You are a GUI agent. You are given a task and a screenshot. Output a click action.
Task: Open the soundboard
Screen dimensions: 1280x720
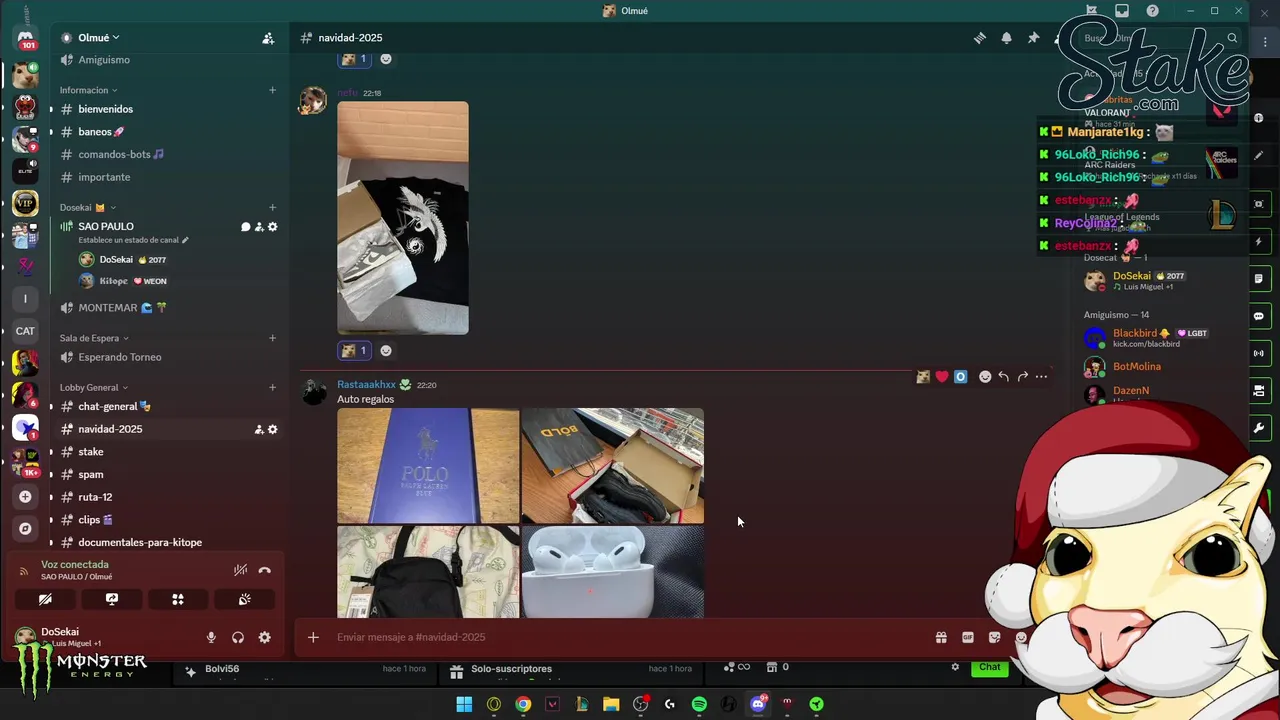coord(244,599)
